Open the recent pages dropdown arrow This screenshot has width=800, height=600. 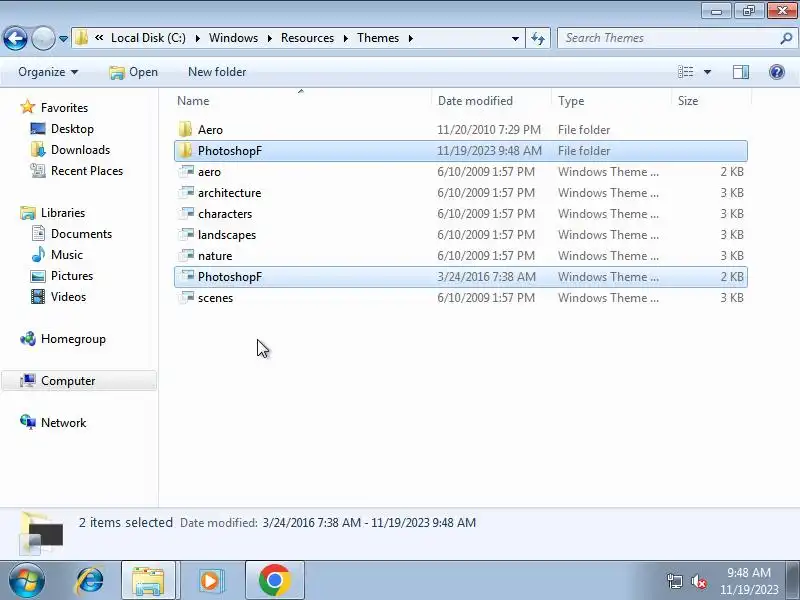click(63, 39)
